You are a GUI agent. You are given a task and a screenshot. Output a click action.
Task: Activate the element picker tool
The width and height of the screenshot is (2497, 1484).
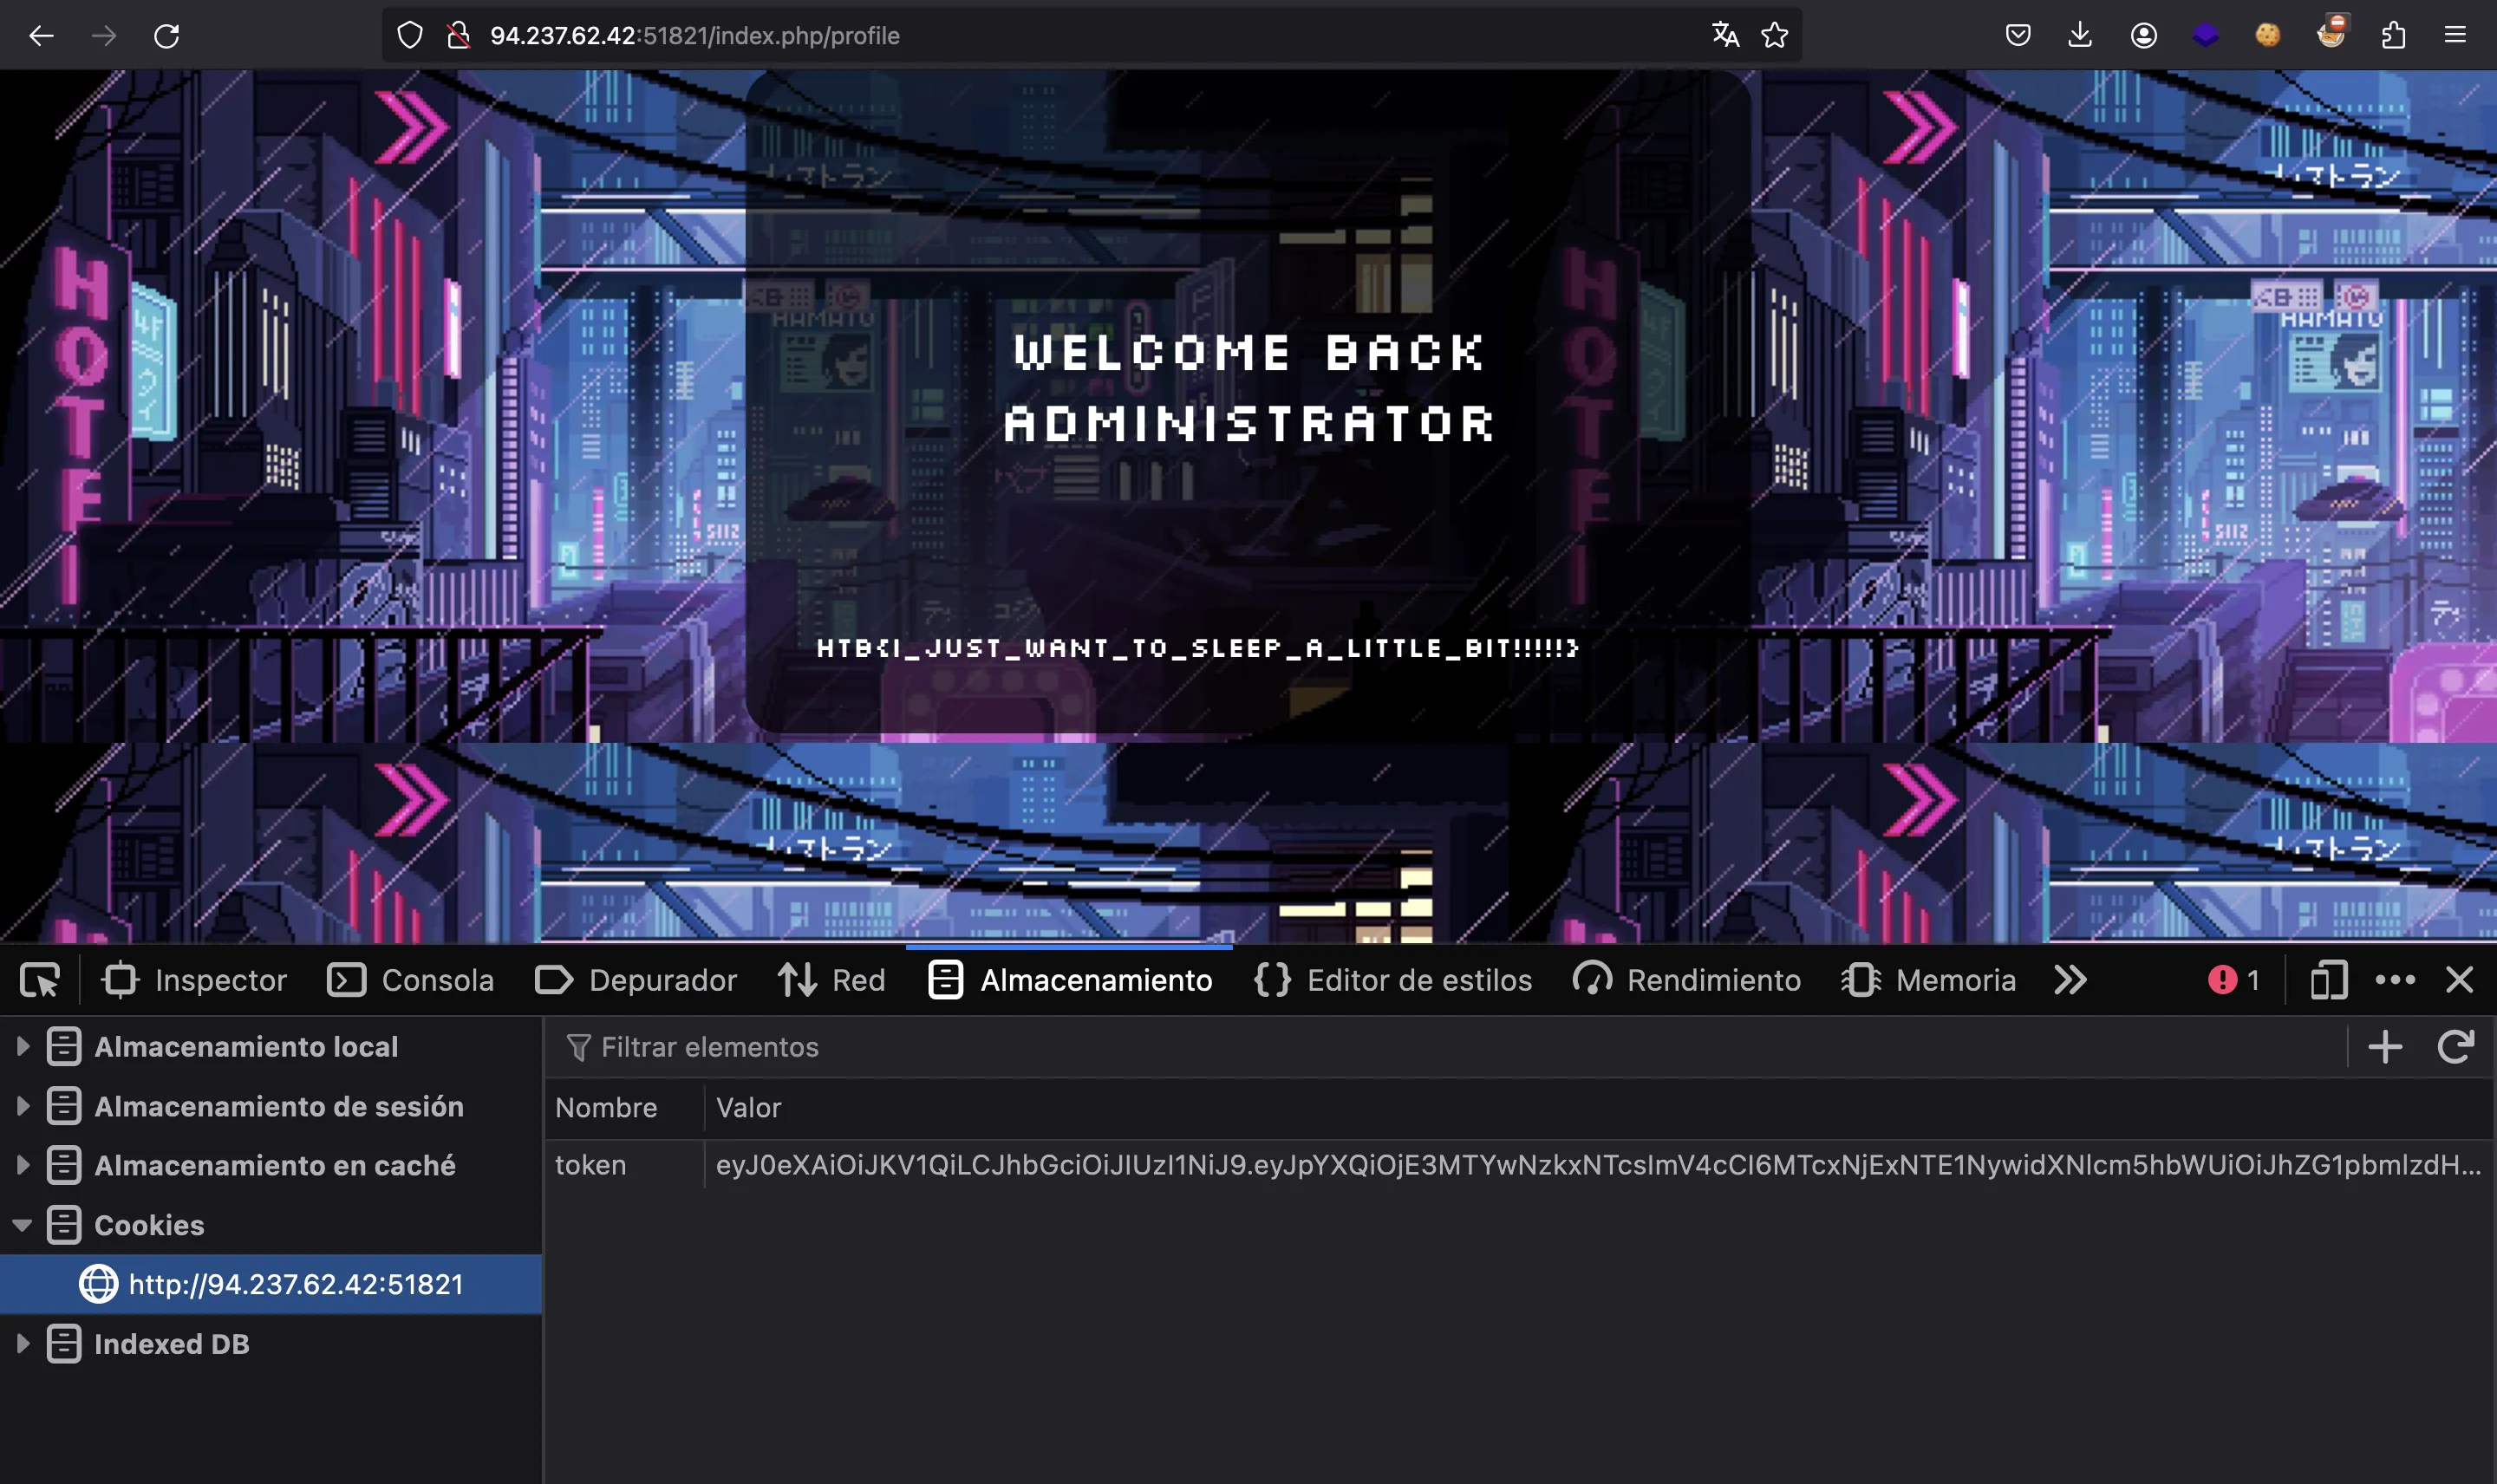click(40, 980)
